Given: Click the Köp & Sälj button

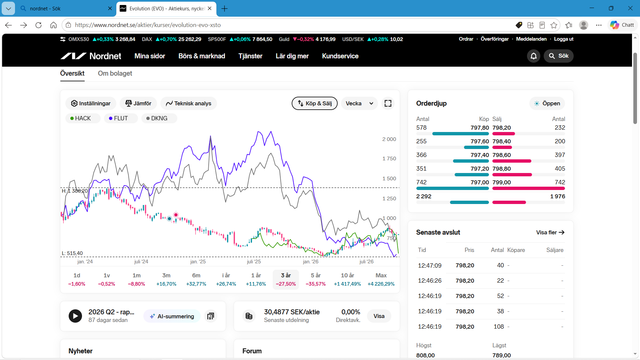Looking at the screenshot, I should point(314,103).
